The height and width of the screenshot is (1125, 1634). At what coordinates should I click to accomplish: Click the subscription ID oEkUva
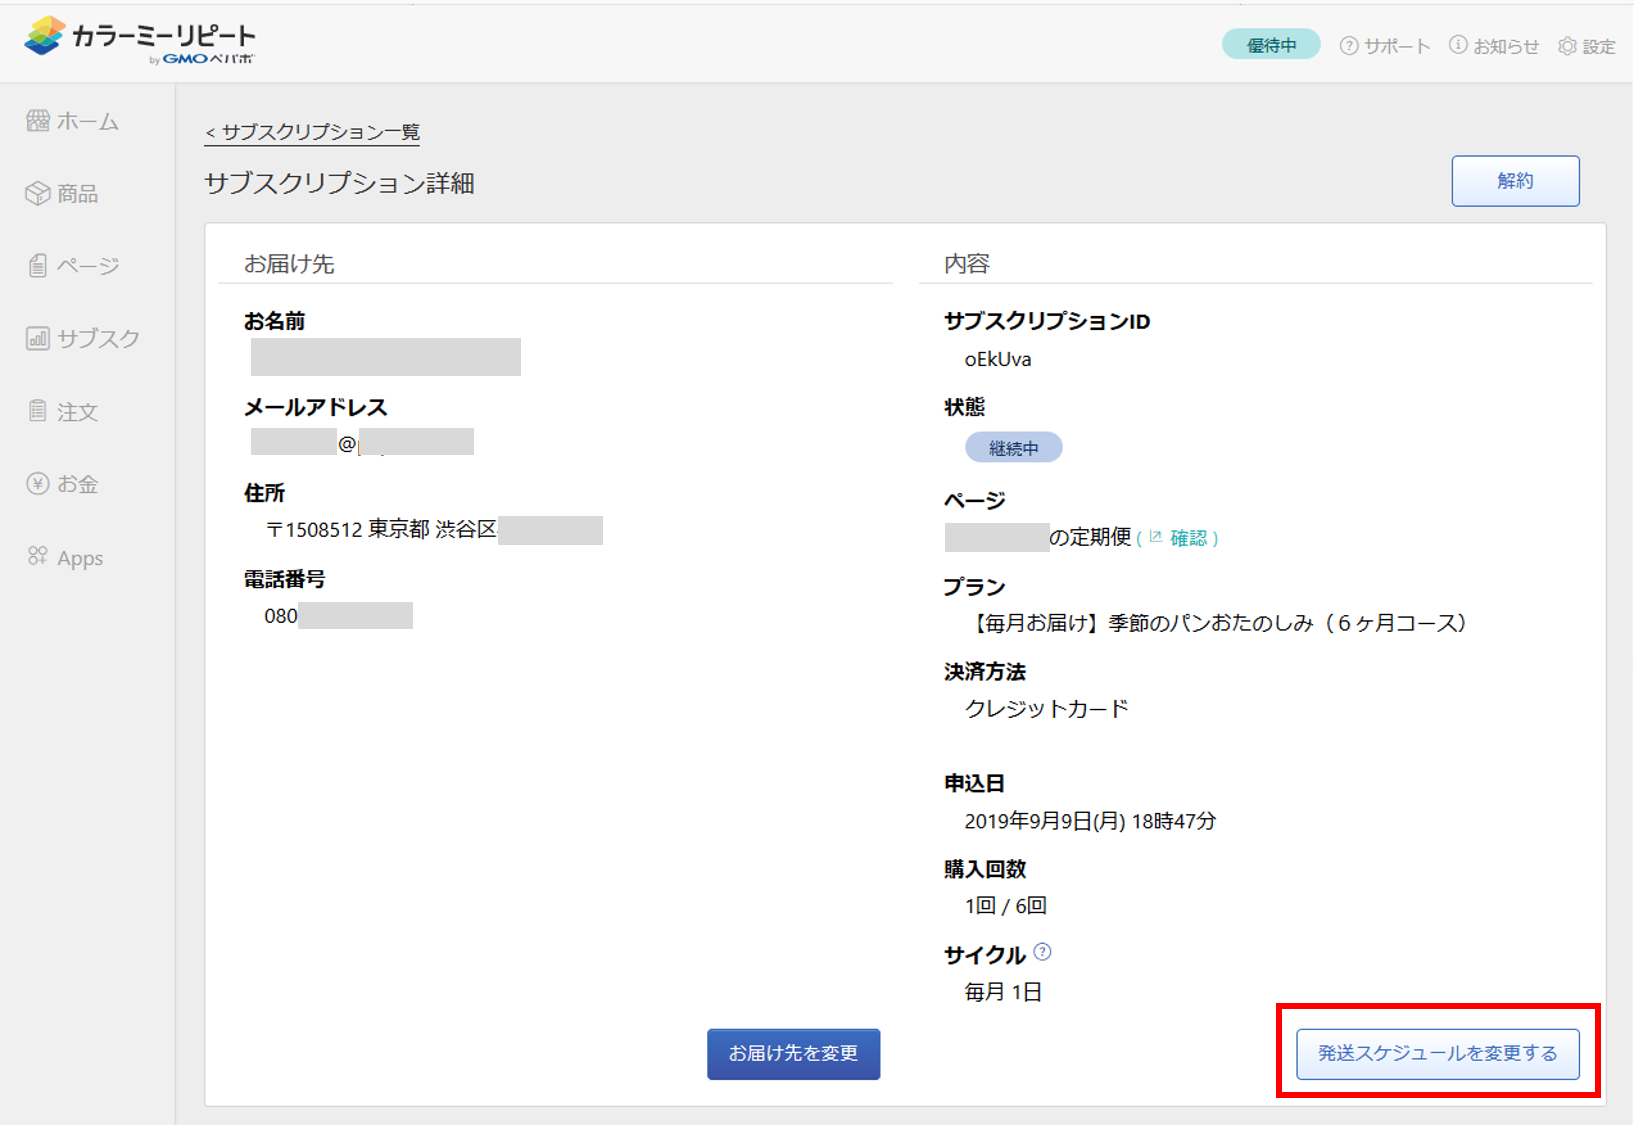point(997,359)
